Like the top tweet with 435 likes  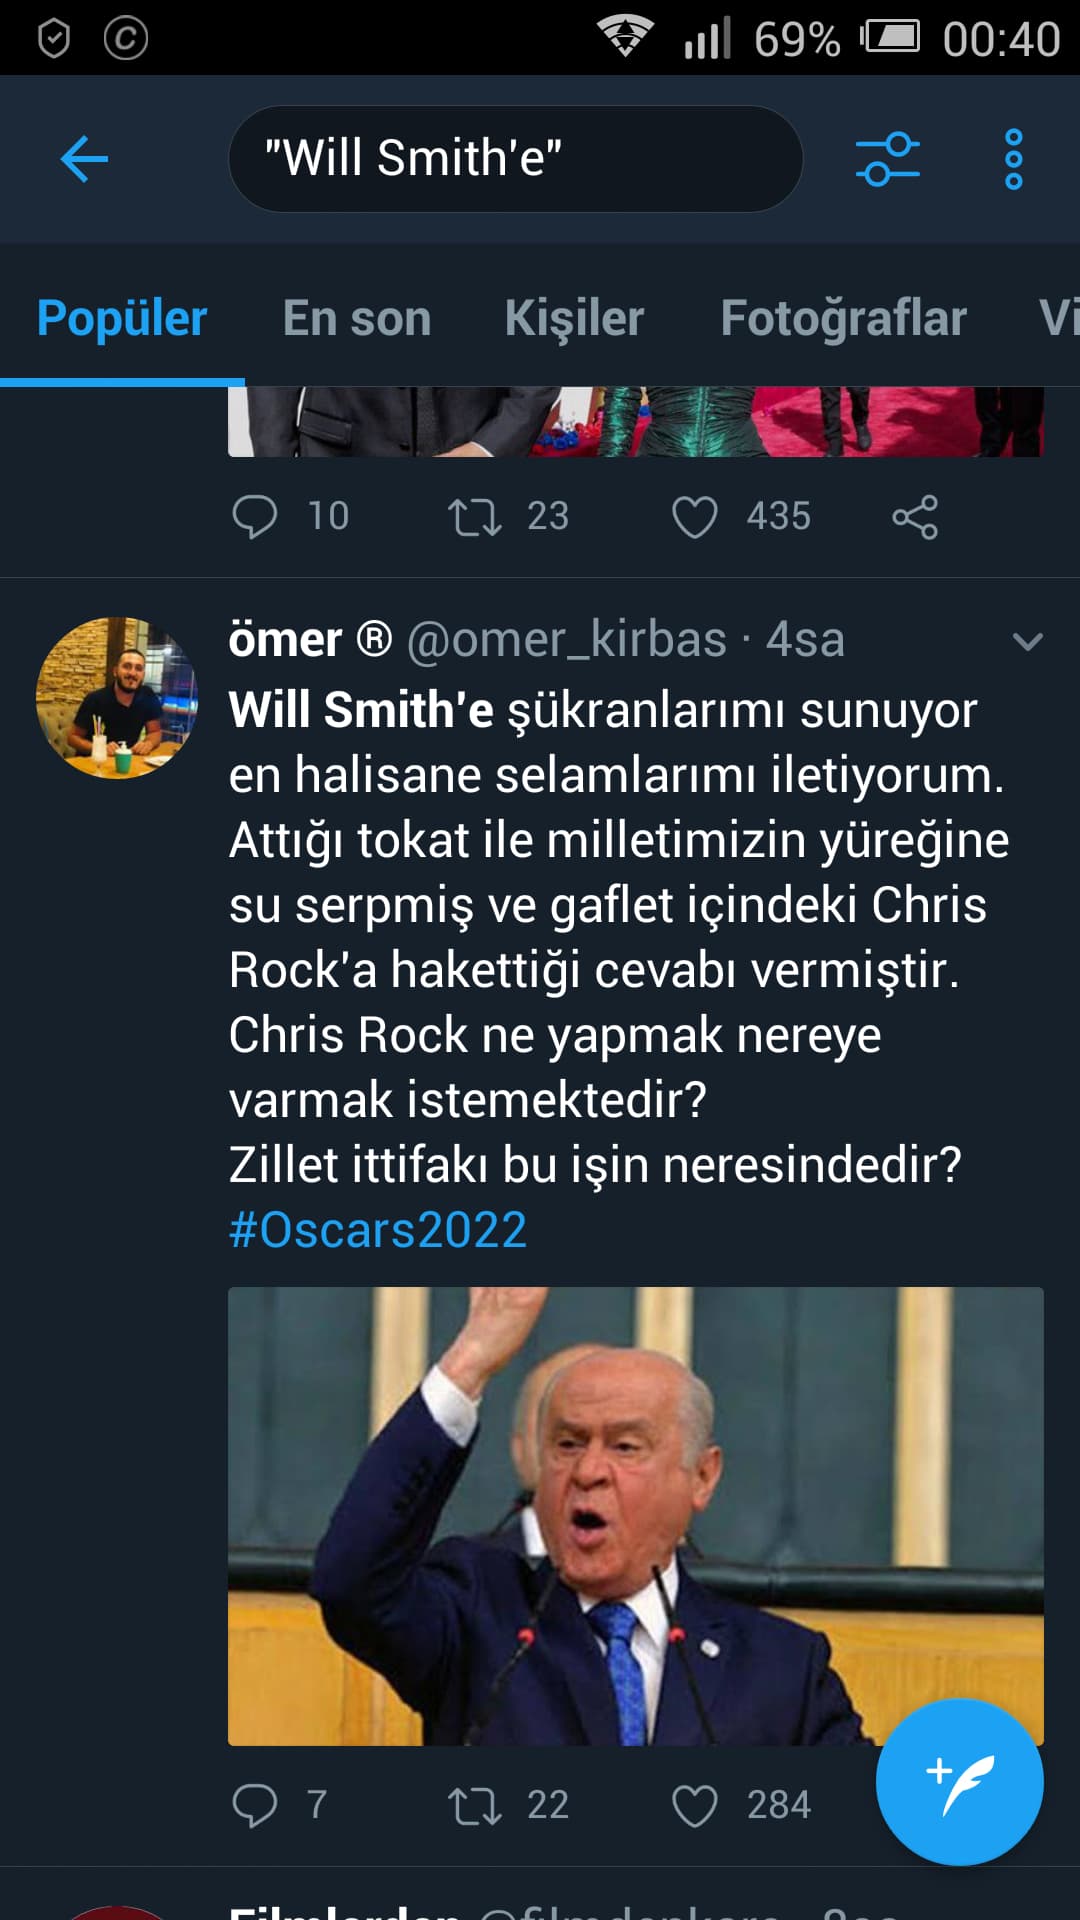point(695,517)
